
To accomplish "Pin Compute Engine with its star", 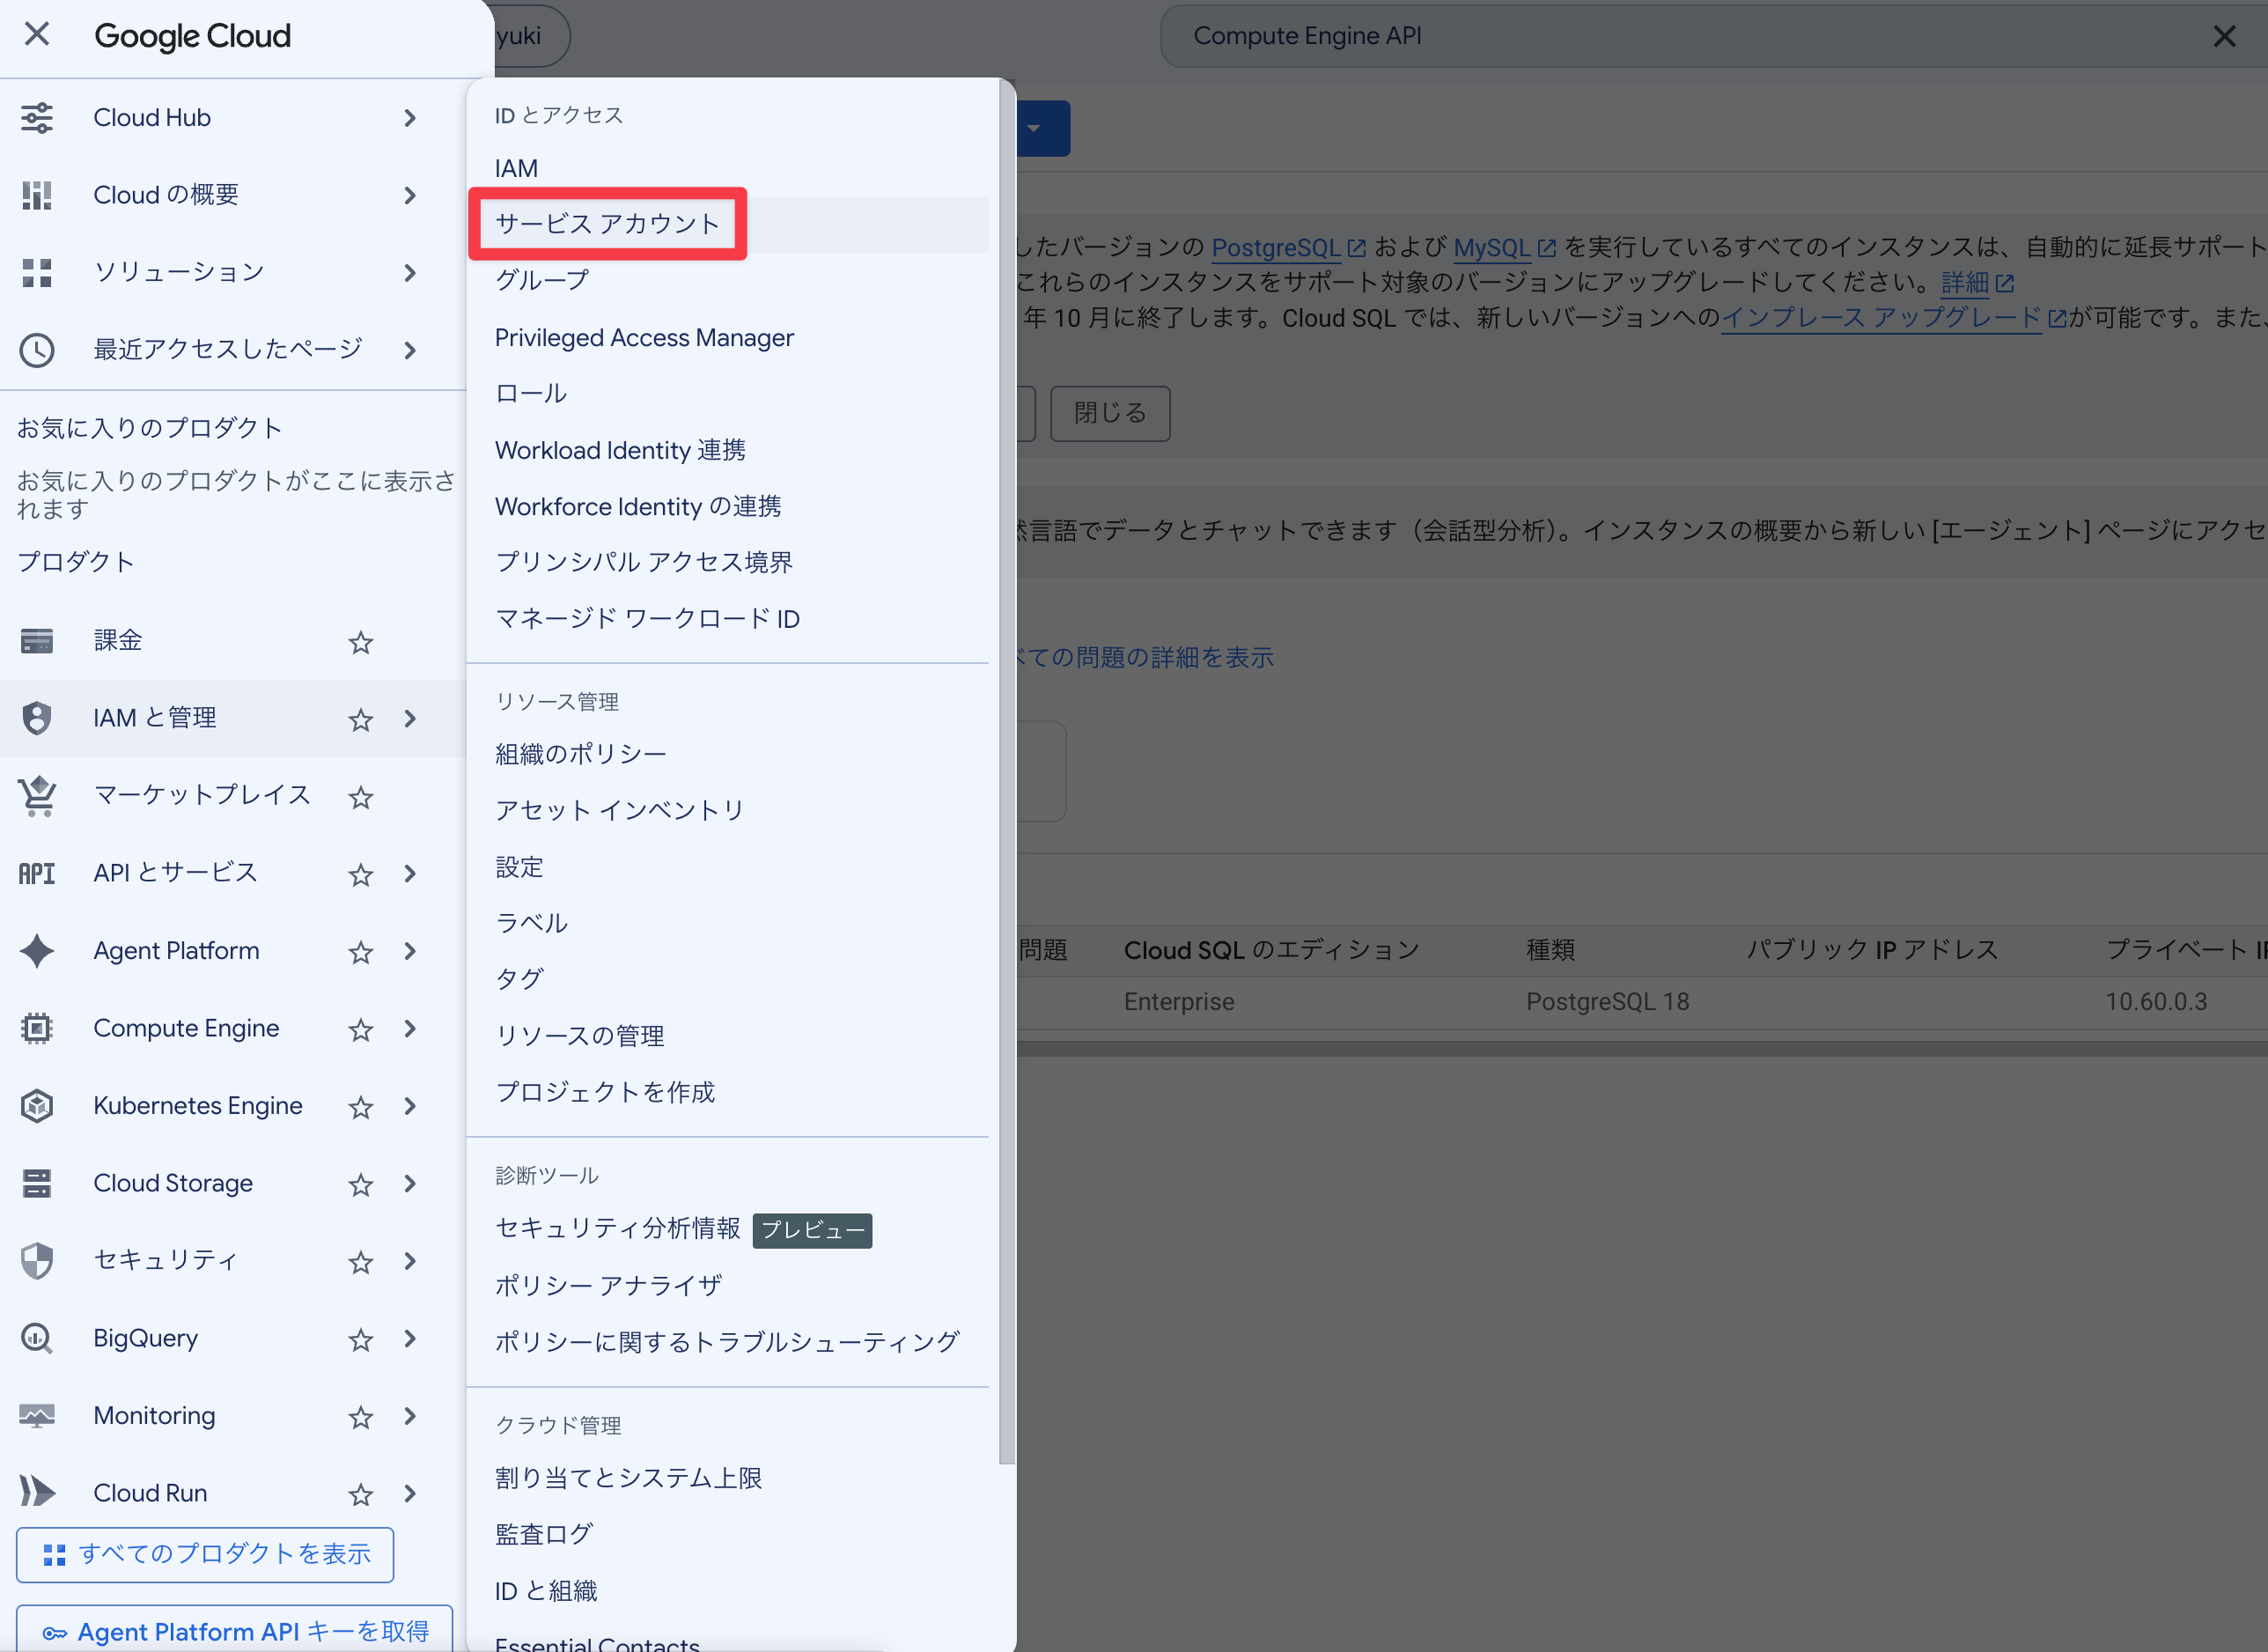I will click(x=360, y=1029).
